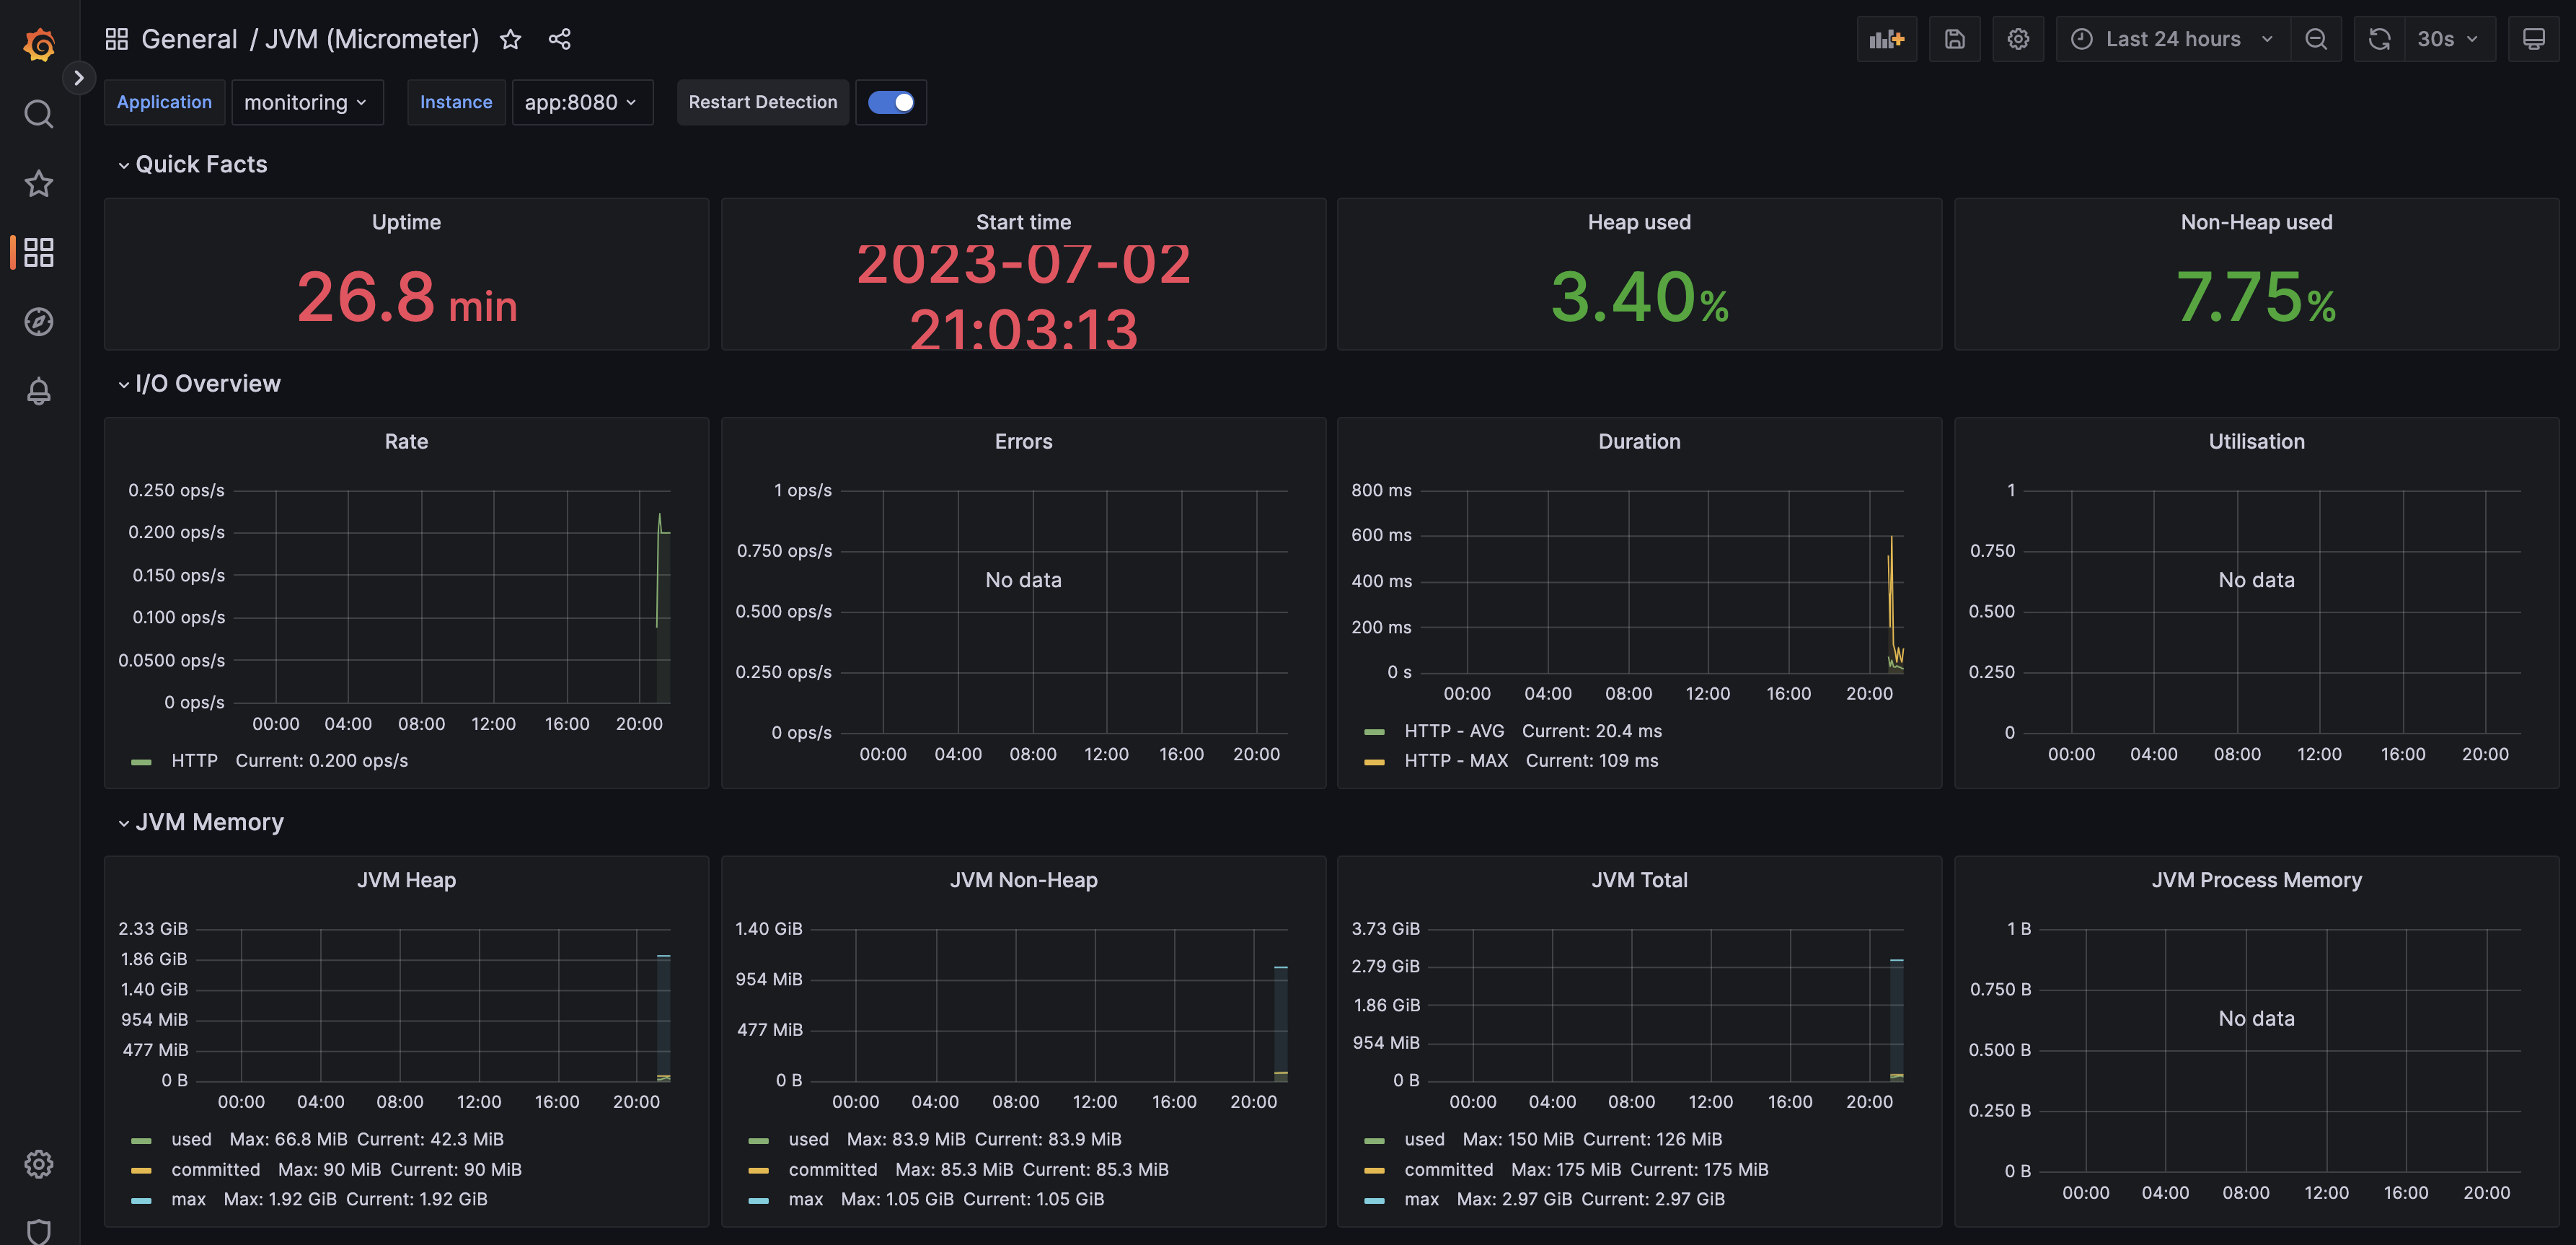Open the monitoring application dropdown
Image resolution: width=2576 pixels, height=1245 pixels.
click(x=306, y=102)
